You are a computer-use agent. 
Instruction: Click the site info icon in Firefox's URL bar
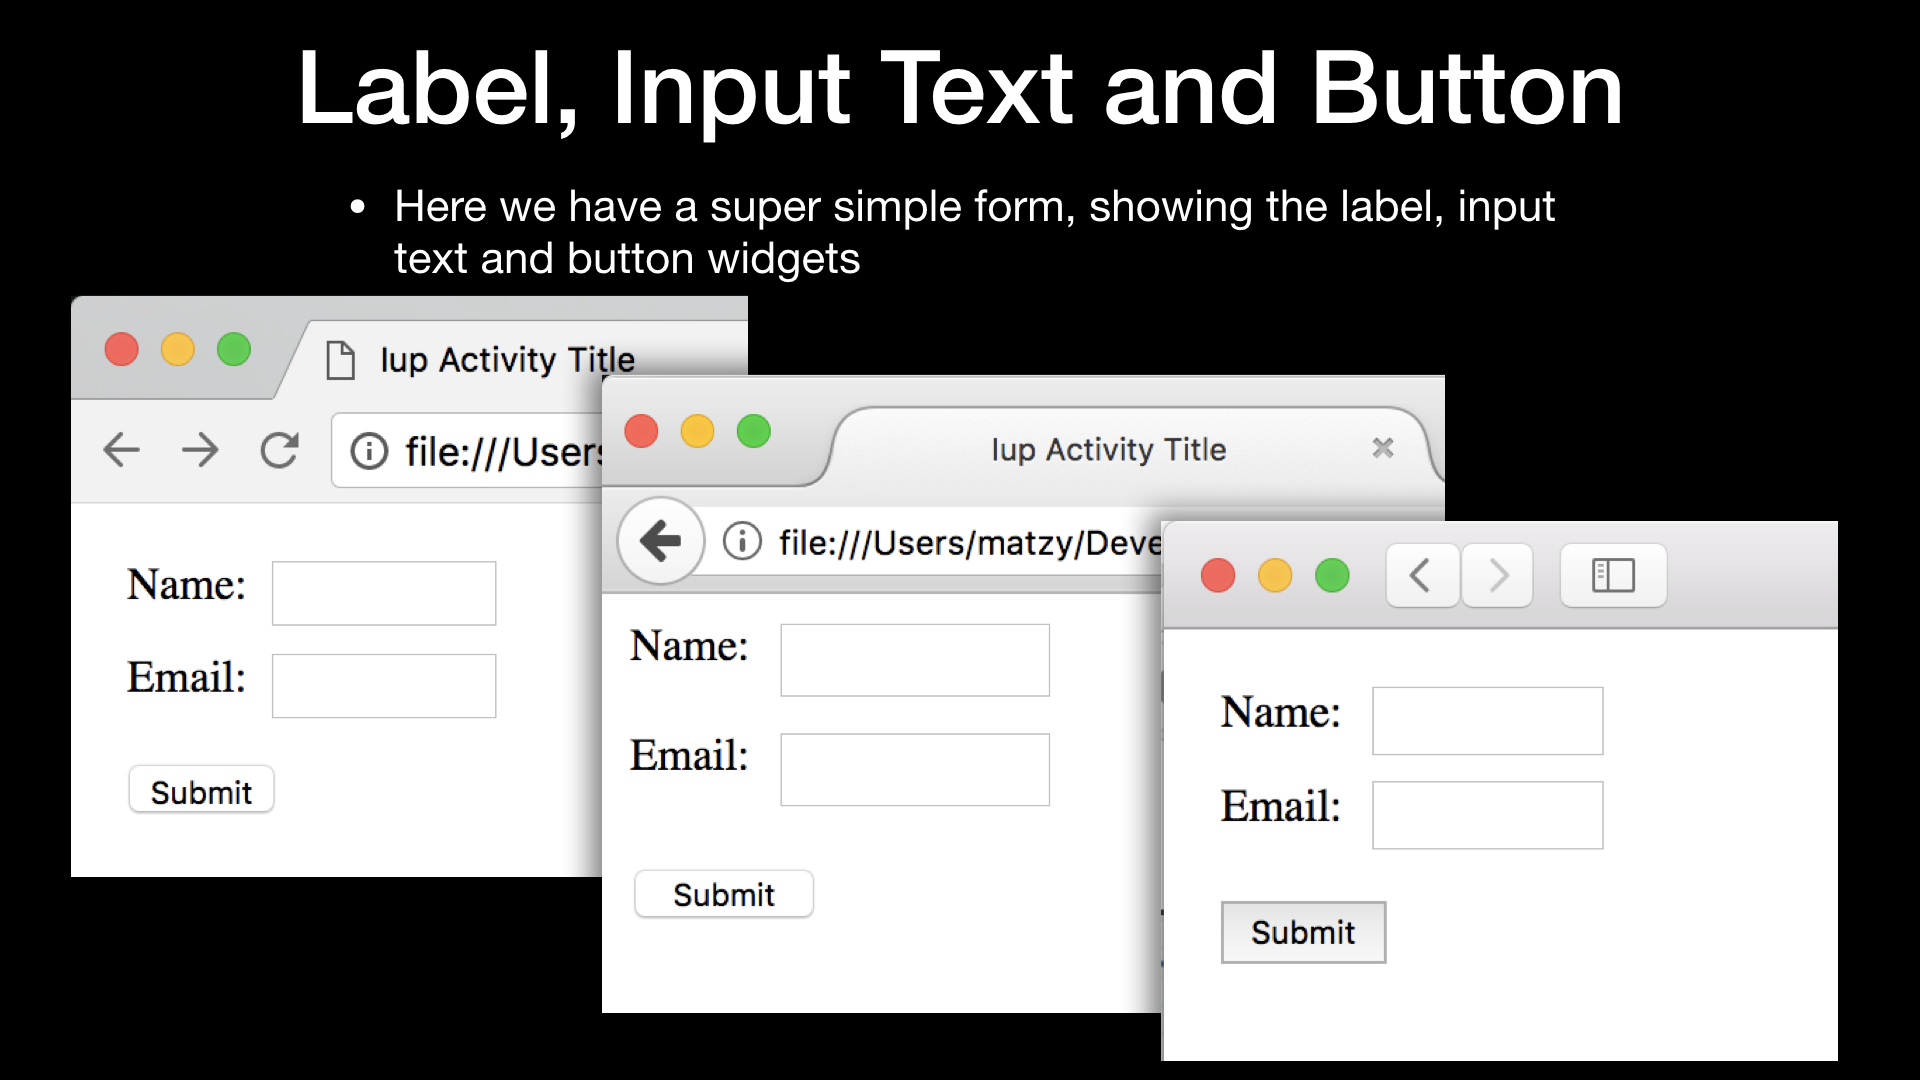742,541
